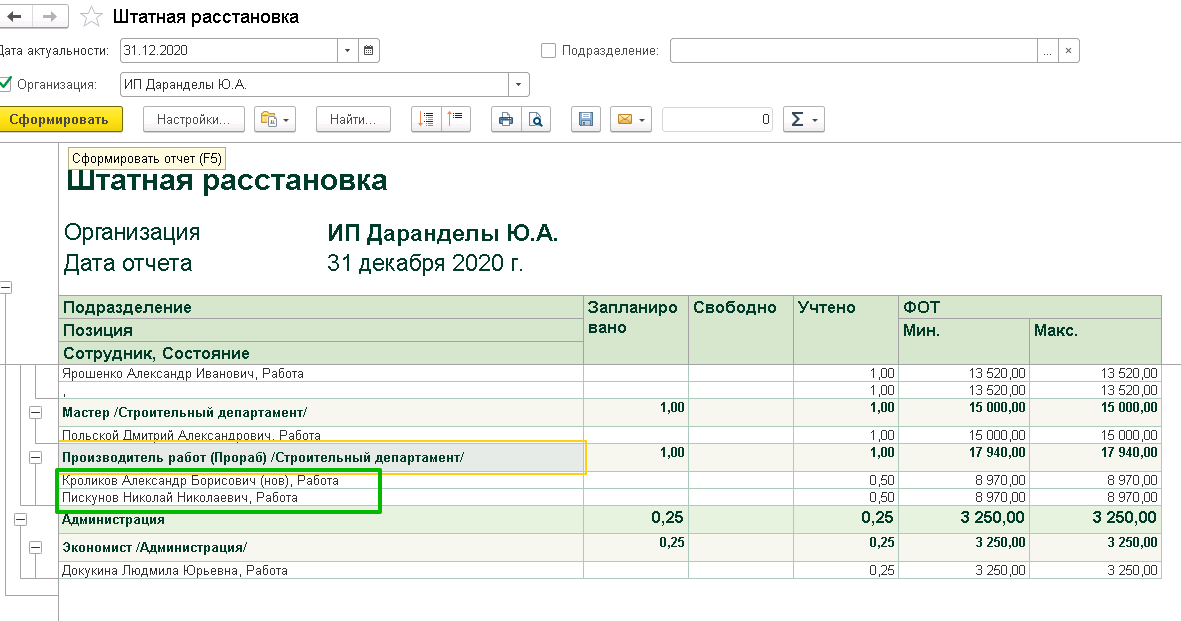
Task: Click the Позиция table header cell
Action: coord(322,330)
